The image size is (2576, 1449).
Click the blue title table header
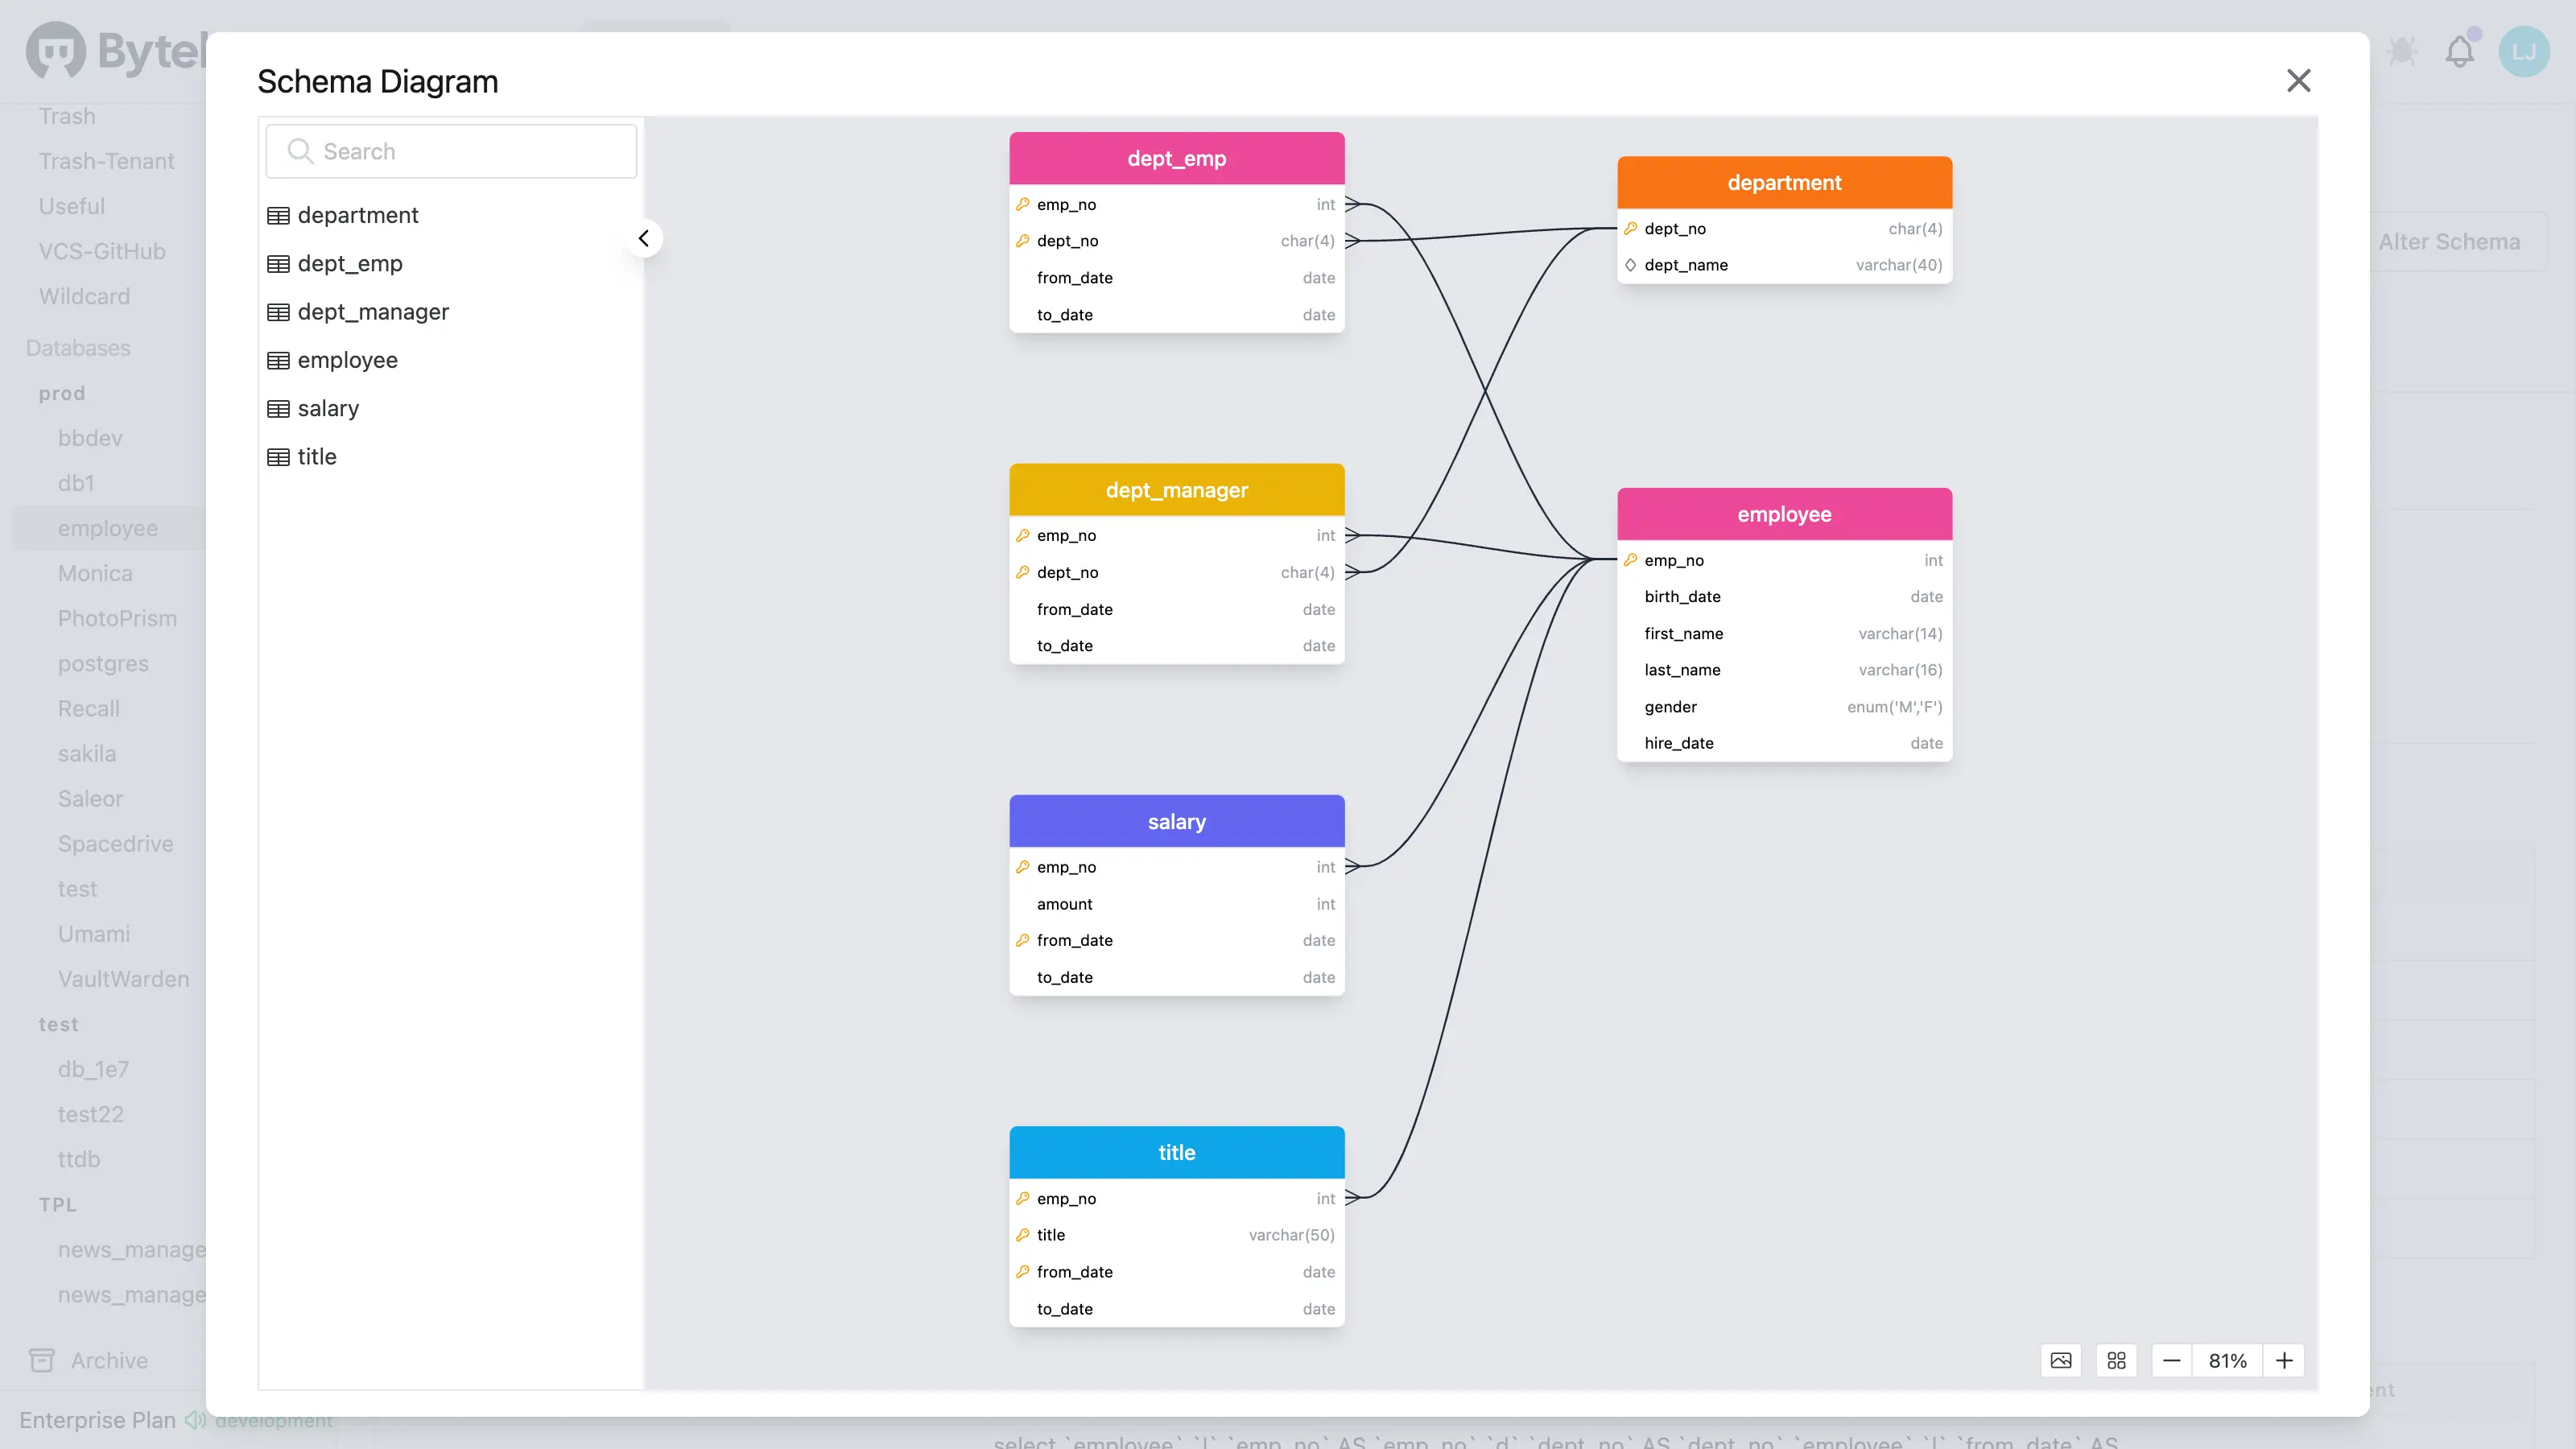(1176, 1152)
